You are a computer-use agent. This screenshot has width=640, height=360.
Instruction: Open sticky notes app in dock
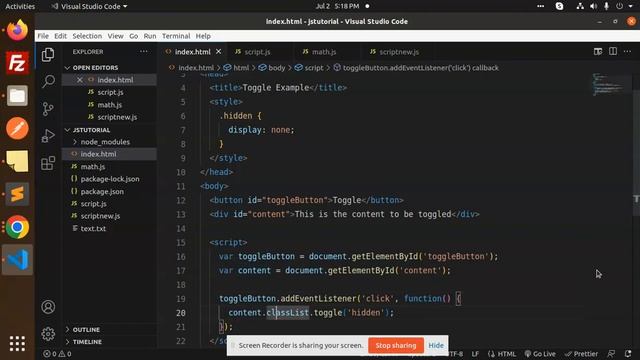click(x=17, y=161)
